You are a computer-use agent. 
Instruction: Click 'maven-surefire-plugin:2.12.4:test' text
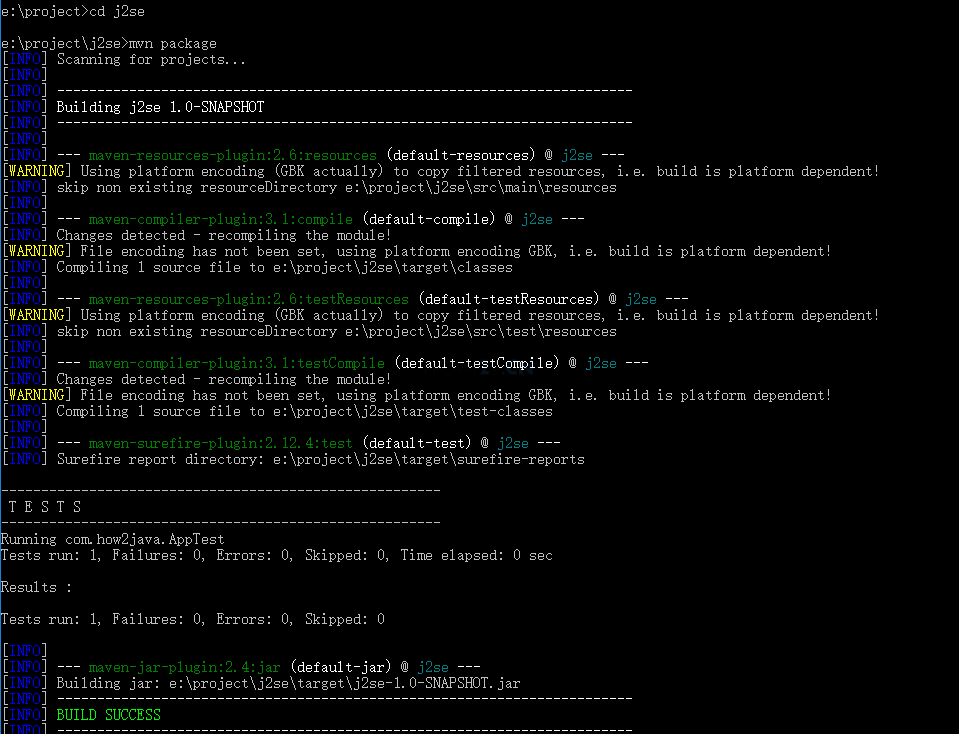(x=221, y=443)
